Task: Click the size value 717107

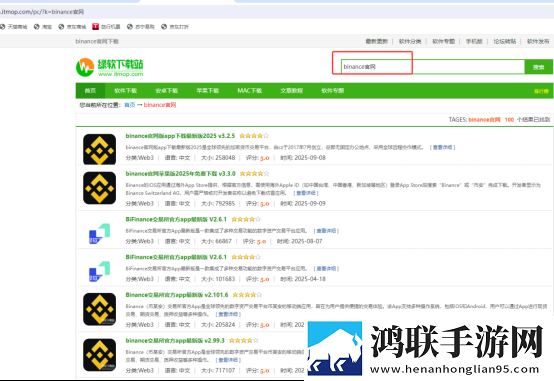Action: coord(225,370)
